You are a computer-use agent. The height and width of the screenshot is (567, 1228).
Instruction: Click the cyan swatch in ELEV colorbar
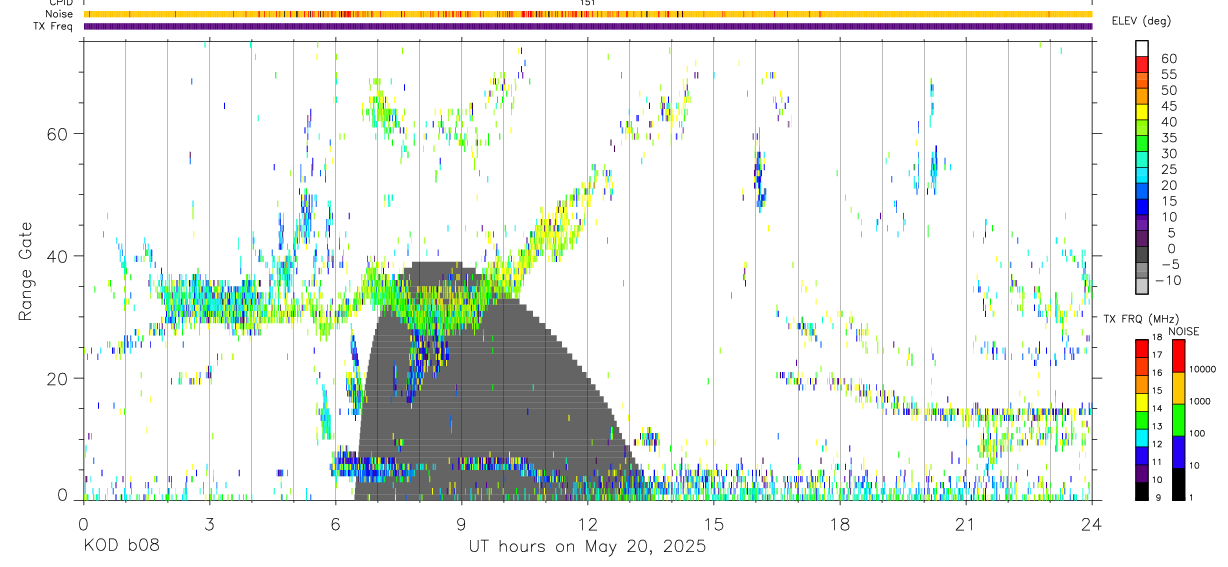[1142, 176]
